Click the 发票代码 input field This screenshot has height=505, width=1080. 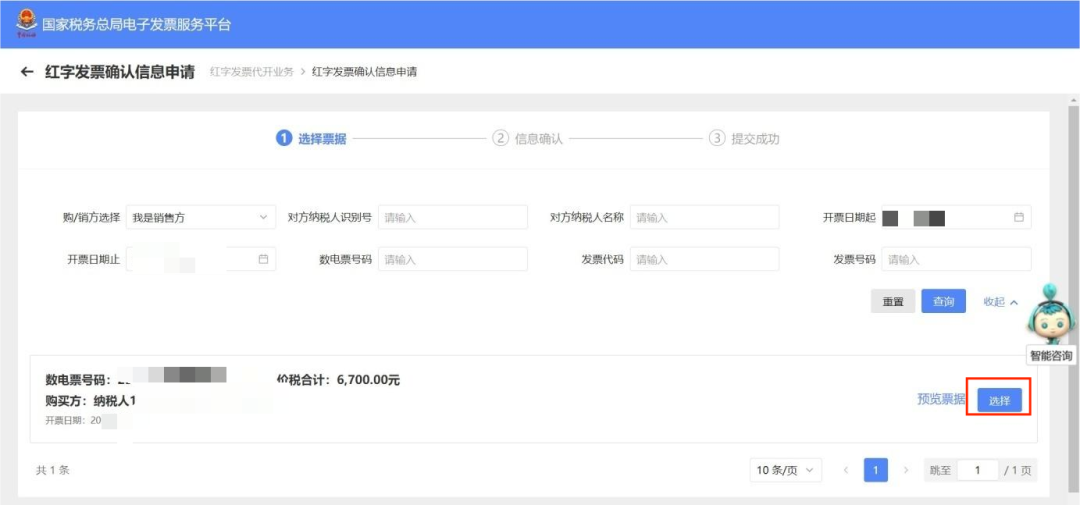point(705,259)
